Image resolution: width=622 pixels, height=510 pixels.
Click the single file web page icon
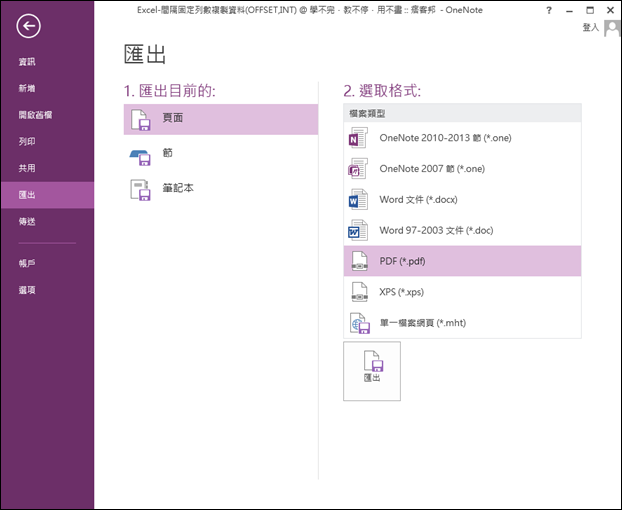point(359,323)
